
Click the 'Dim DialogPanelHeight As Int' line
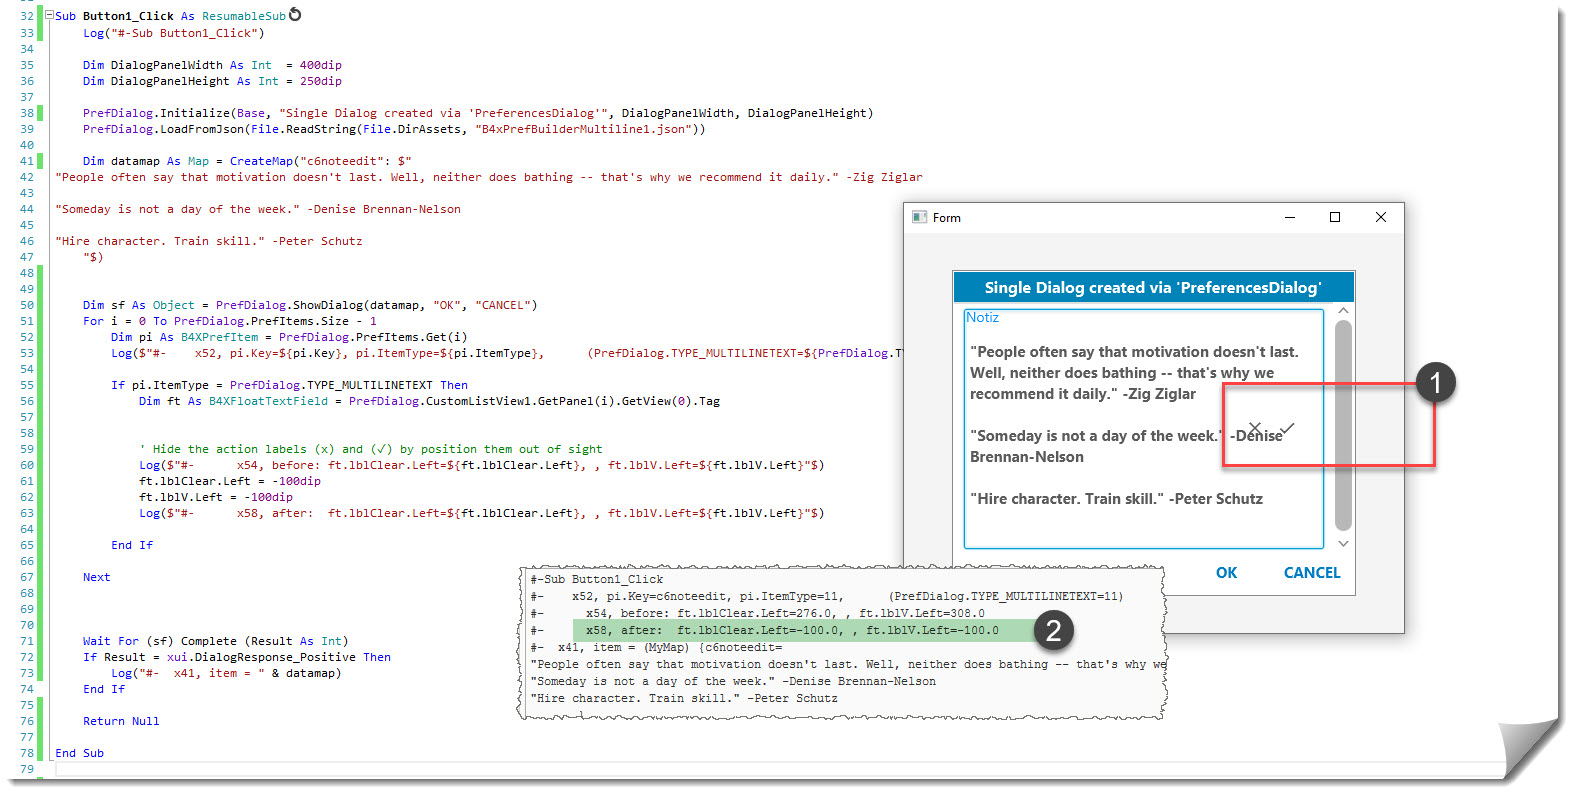tap(212, 81)
